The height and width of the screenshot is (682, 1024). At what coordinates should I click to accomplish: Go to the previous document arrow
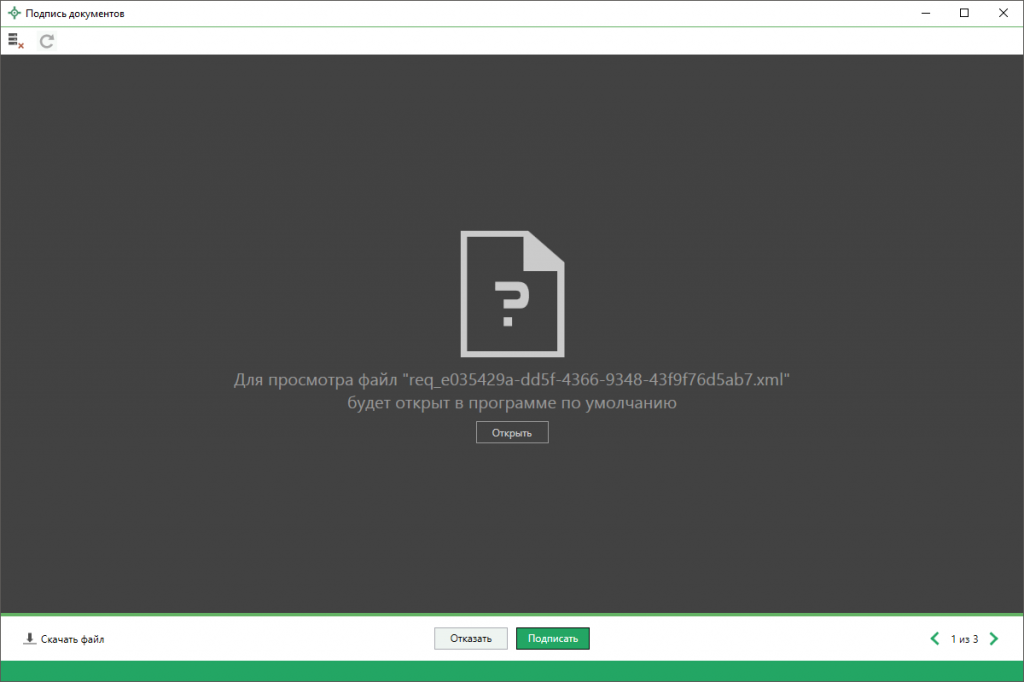(935, 639)
